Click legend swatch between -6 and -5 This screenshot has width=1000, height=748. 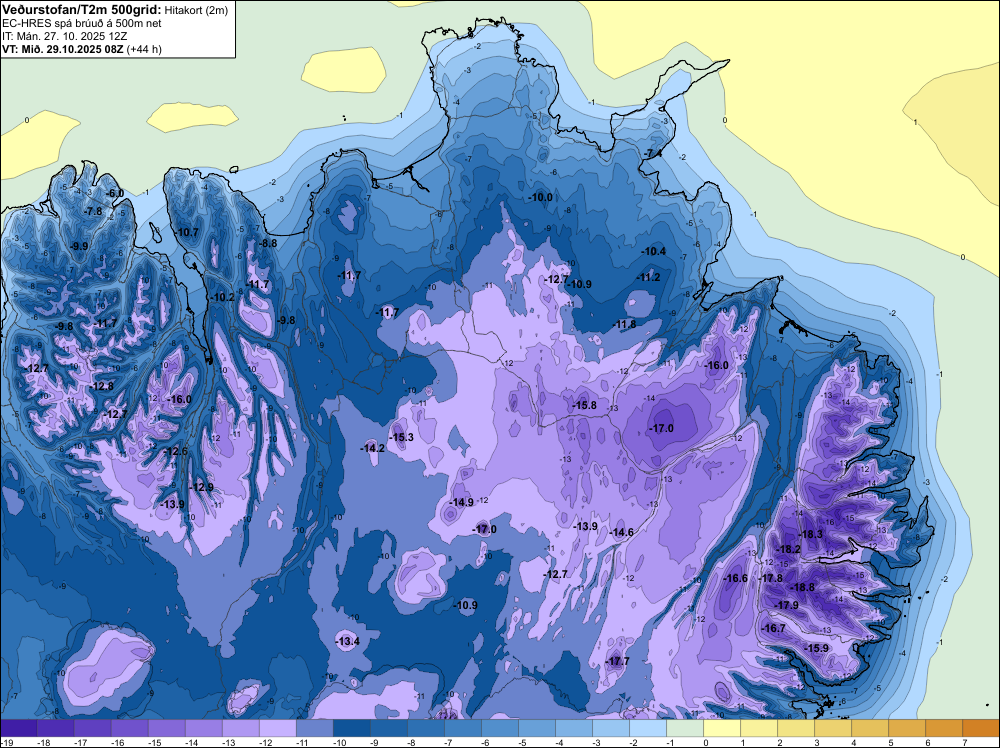pos(499,728)
